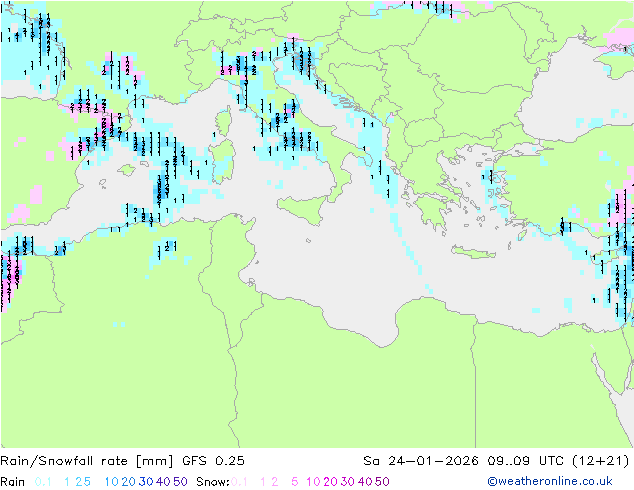This screenshot has width=634, height=490.
Task: Select the Rain 40 legend value
Action: coord(163,482)
